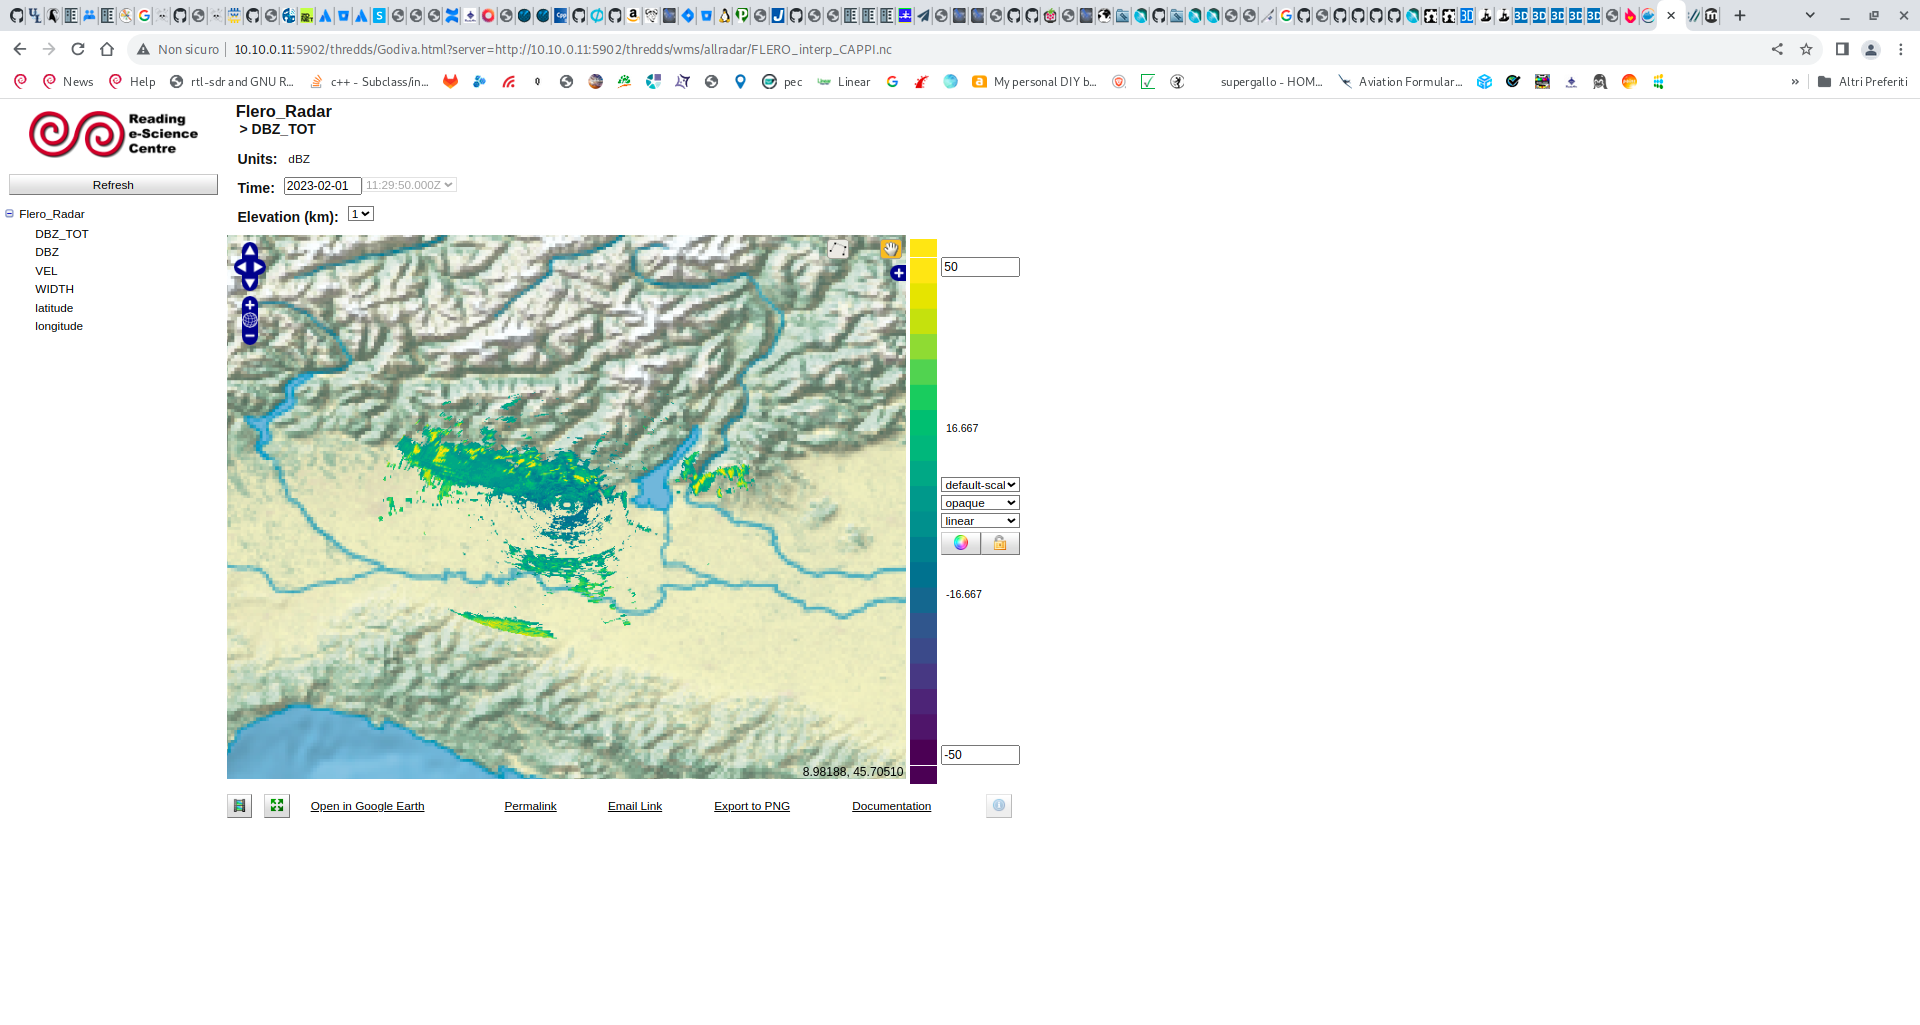Open the Elevation (km) selector
Image resolution: width=1920 pixels, height=1025 pixels.
359,213
